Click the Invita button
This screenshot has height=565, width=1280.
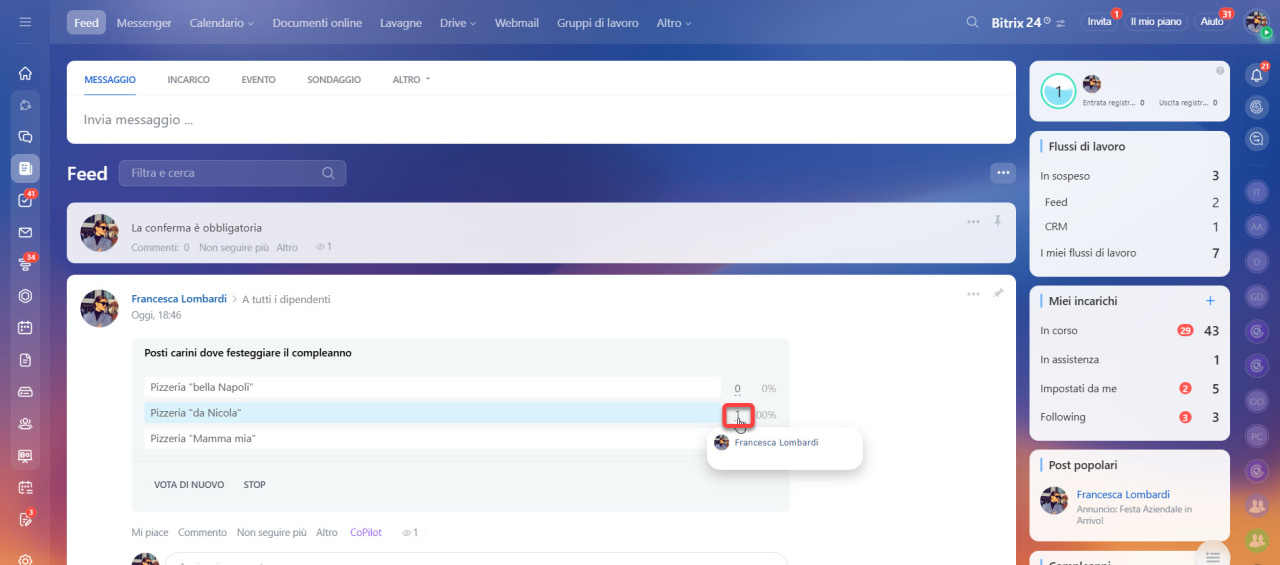(x=1099, y=21)
